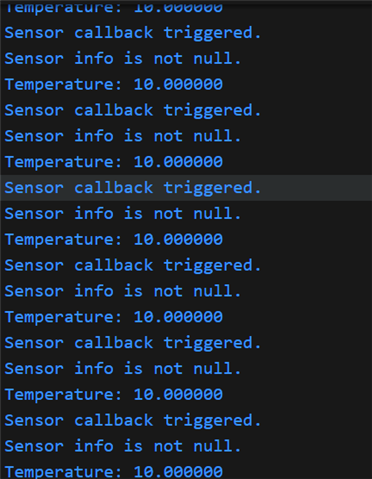The width and height of the screenshot is (372, 479).
Task: Click the fifth 'Sensor info is not null.' line
Action: click(x=123, y=369)
